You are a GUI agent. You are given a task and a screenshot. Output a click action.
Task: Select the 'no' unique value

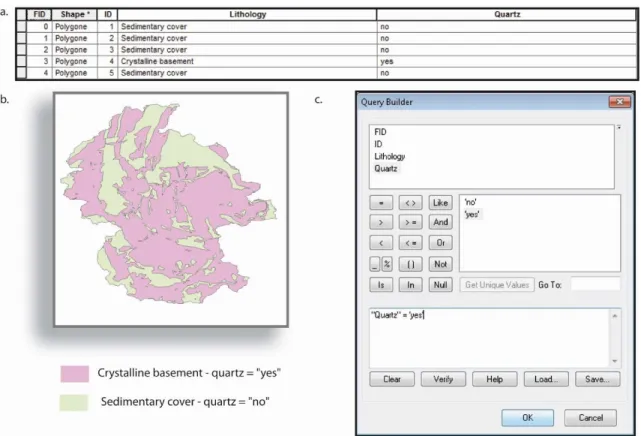471,202
